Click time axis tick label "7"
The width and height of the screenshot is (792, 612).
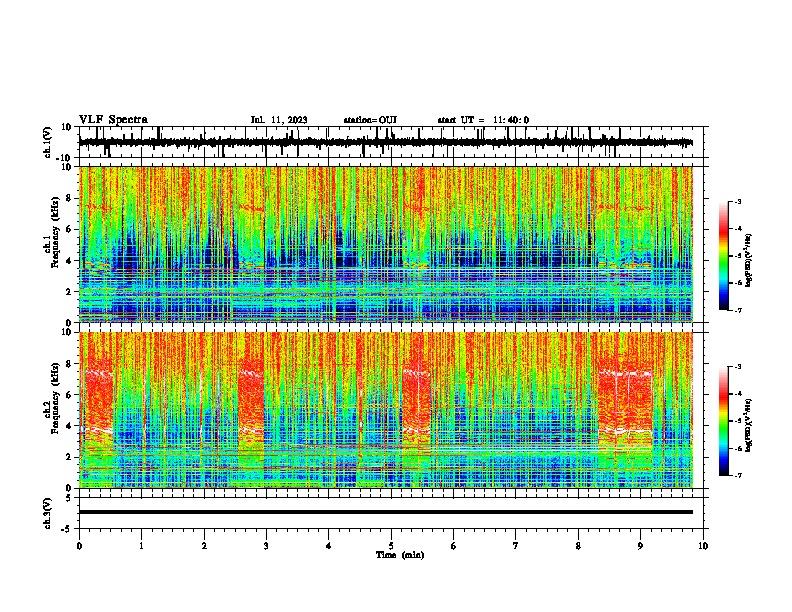point(516,546)
